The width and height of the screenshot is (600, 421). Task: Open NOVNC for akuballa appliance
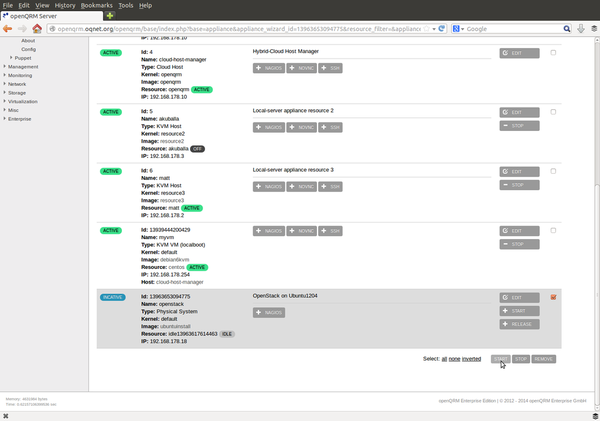[x=302, y=127]
